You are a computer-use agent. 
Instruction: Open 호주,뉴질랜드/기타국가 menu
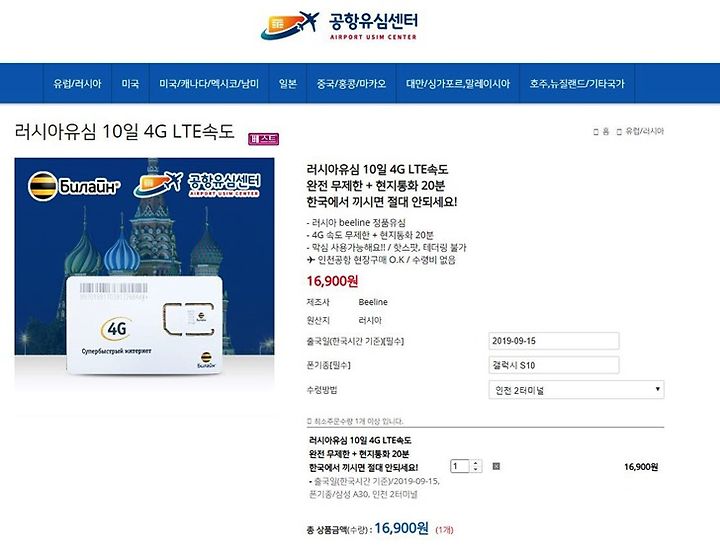(577, 84)
